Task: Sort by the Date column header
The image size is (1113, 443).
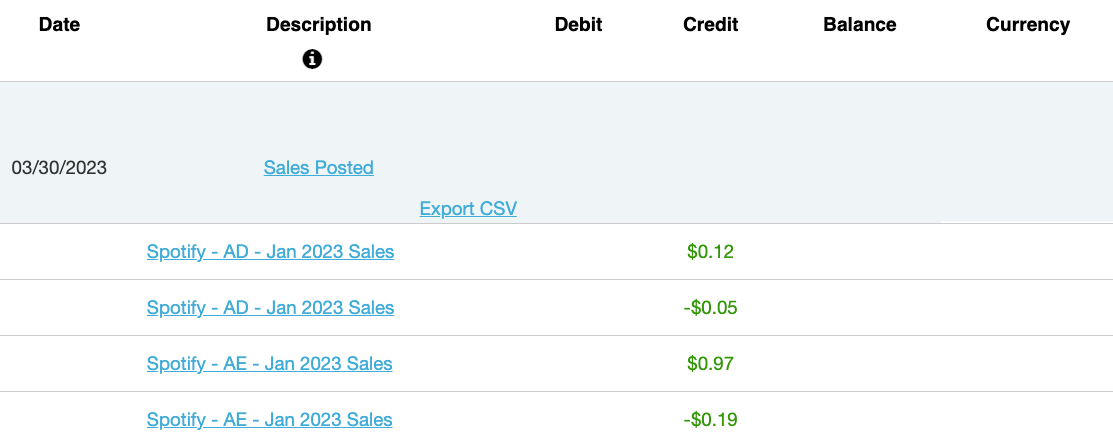Action: click(x=60, y=25)
